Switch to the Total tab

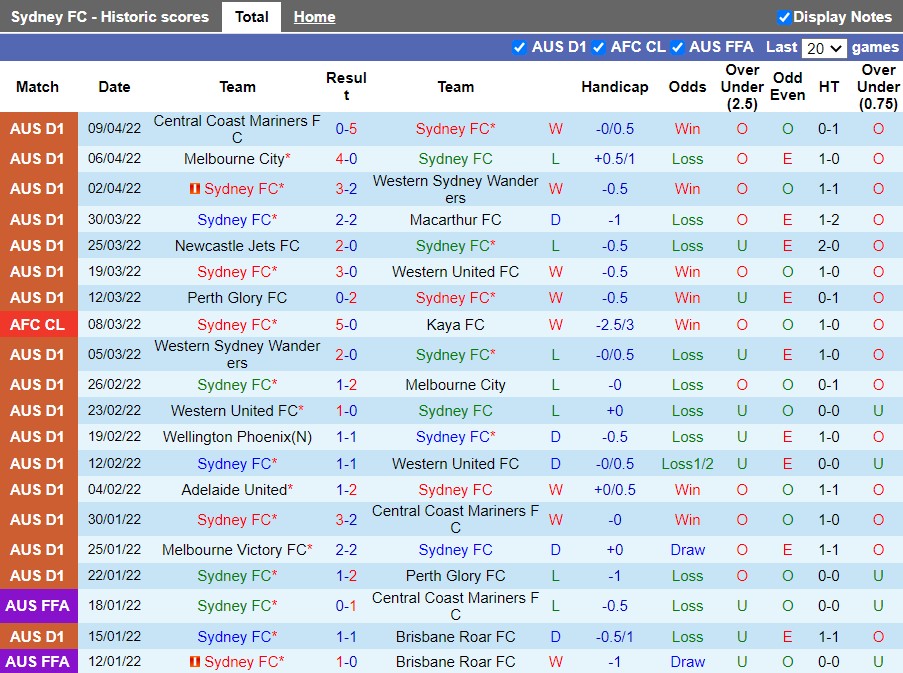[251, 17]
